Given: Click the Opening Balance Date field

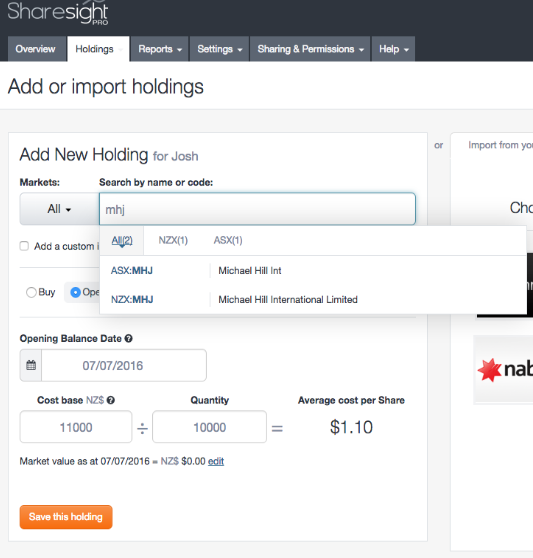Looking at the screenshot, I should tap(124, 365).
